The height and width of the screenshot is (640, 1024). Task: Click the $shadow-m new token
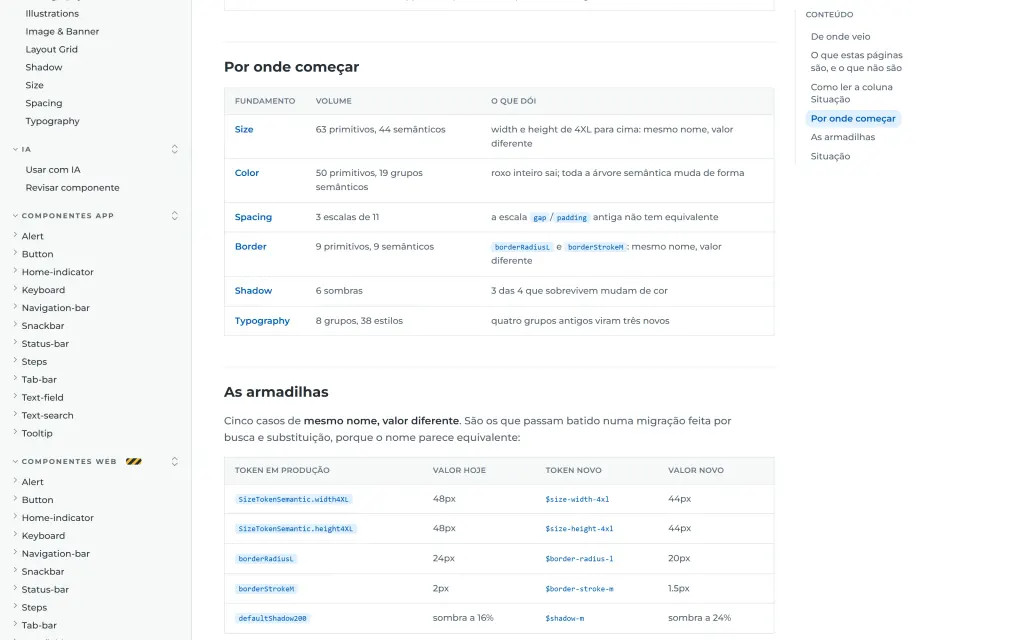[565, 618]
